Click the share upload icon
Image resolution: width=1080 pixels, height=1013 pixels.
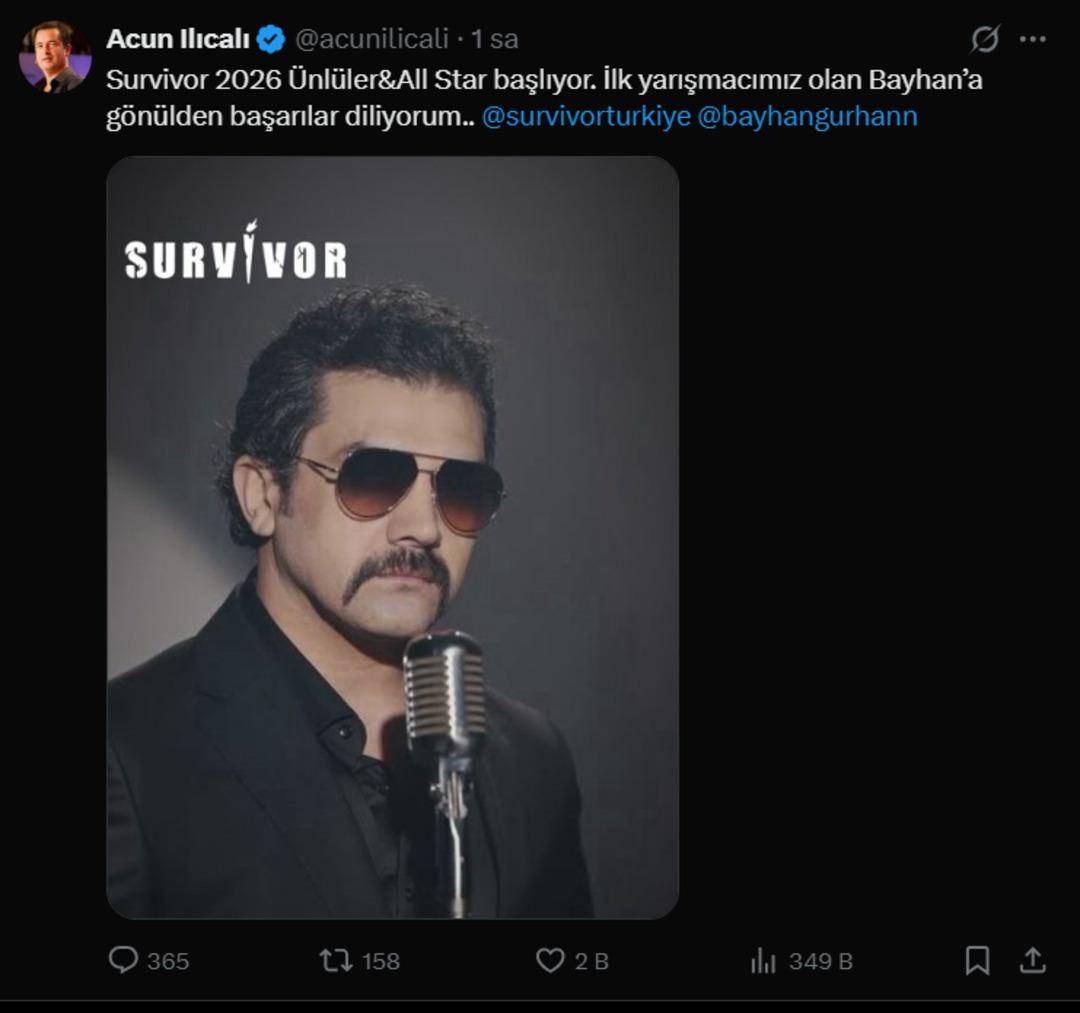coord(1032,961)
